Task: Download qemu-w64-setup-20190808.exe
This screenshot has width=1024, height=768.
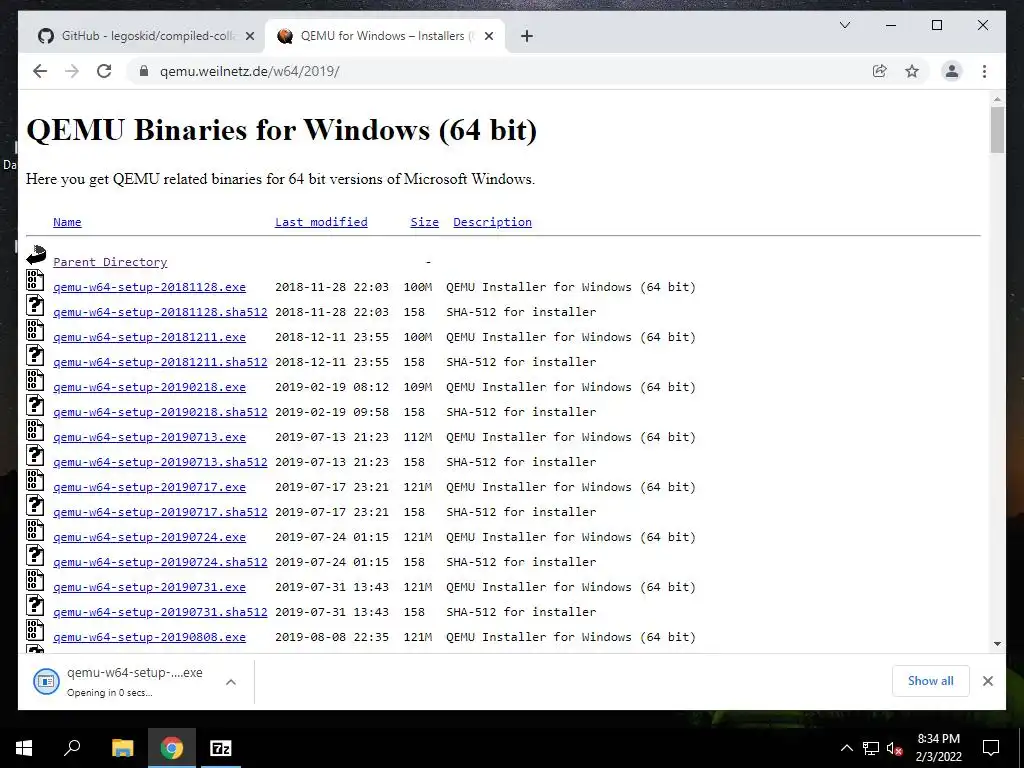Action: (x=150, y=637)
